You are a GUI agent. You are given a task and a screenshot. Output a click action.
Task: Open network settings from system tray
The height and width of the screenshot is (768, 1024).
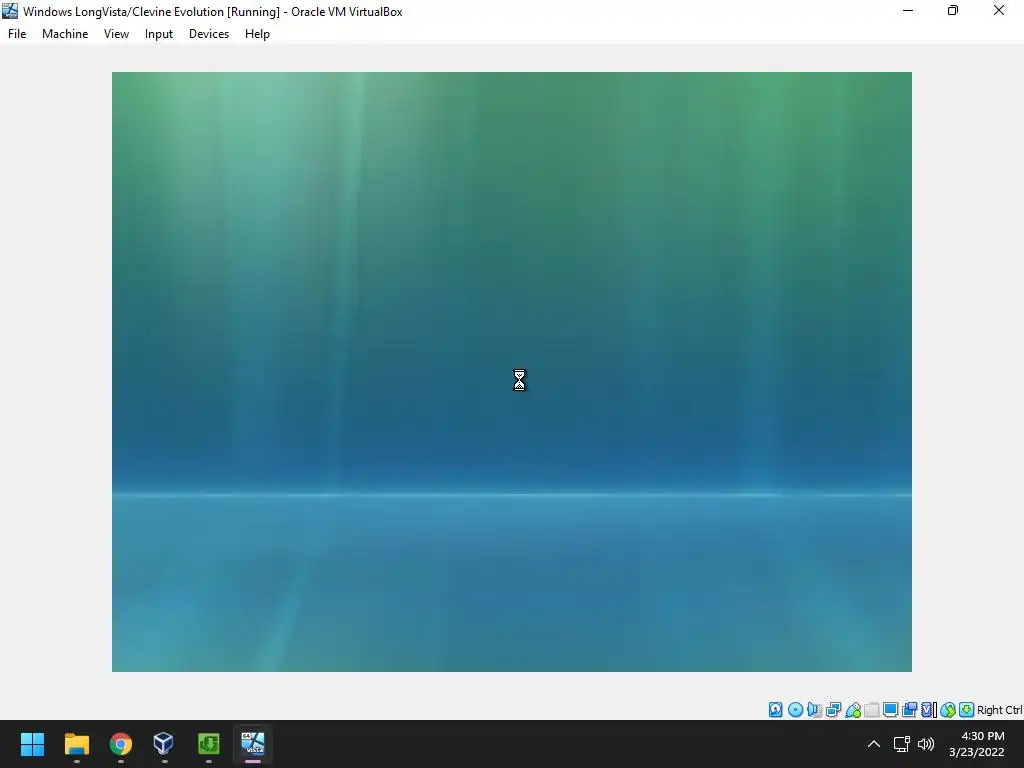click(x=902, y=744)
